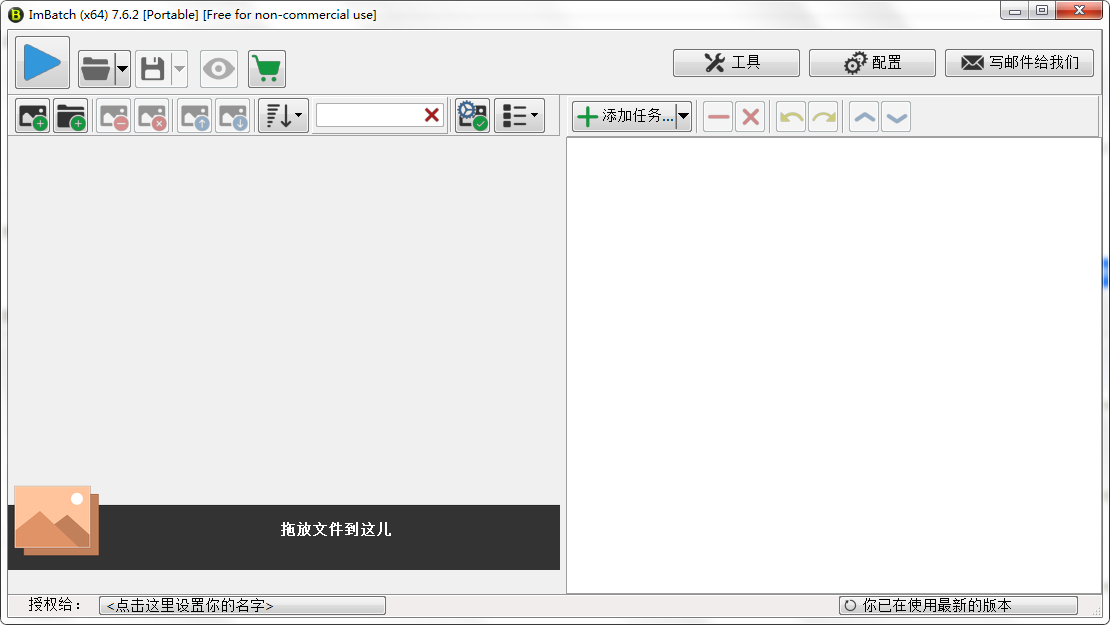
Task: Expand the list view mode dropdown
Action: pyautogui.click(x=519, y=116)
